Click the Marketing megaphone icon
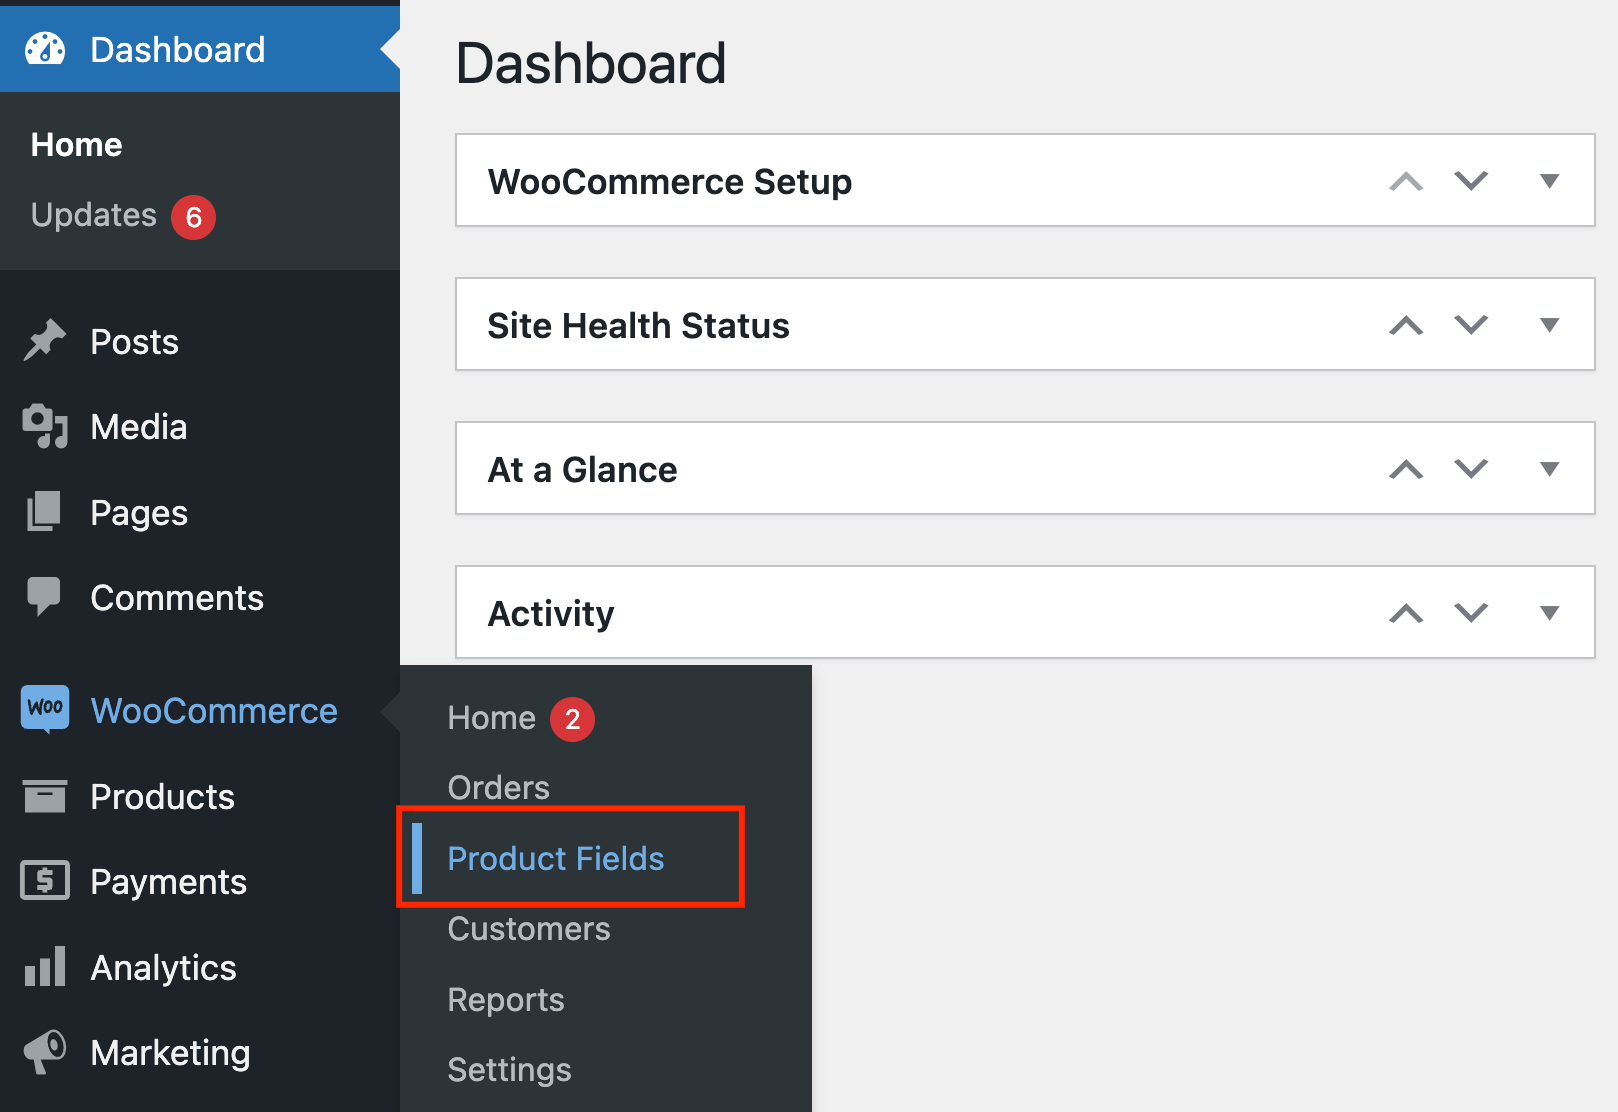 (x=45, y=1052)
